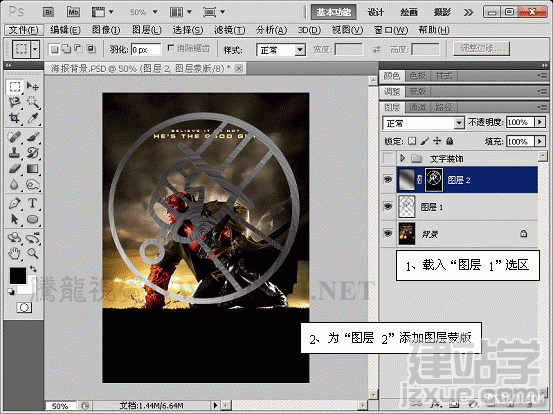The width and height of the screenshot is (553, 414).
Task: Open the 滤镜(T) menu
Action: pyautogui.click(x=230, y=30)
